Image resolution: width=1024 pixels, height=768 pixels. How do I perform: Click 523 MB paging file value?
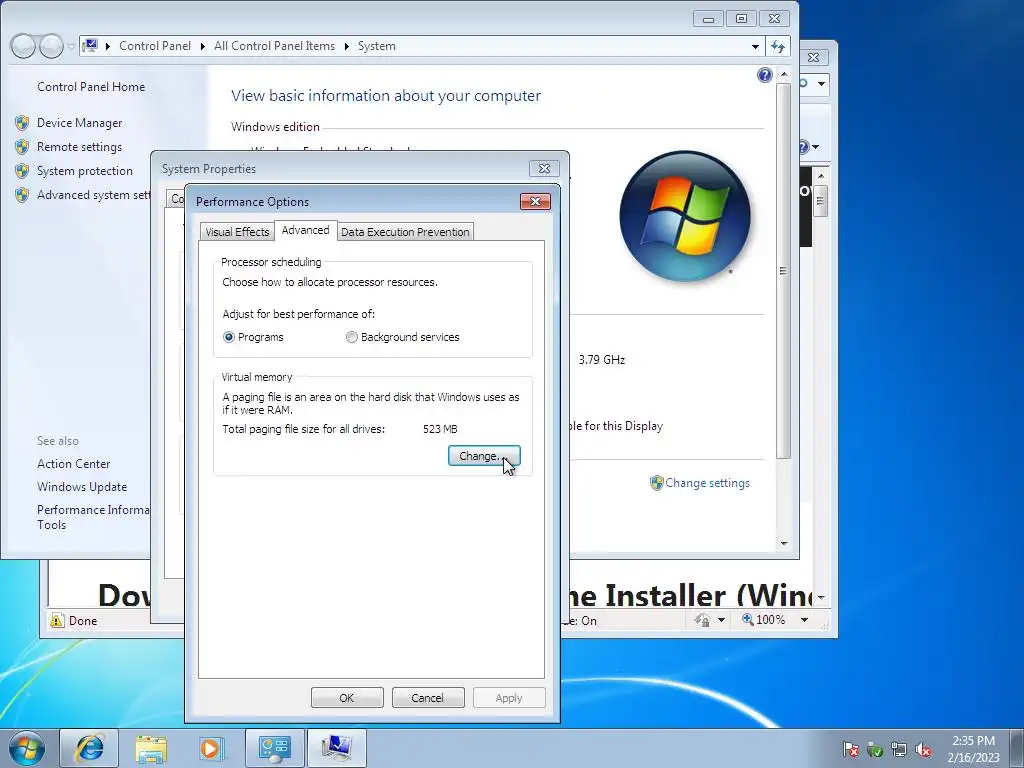point(440,429)
